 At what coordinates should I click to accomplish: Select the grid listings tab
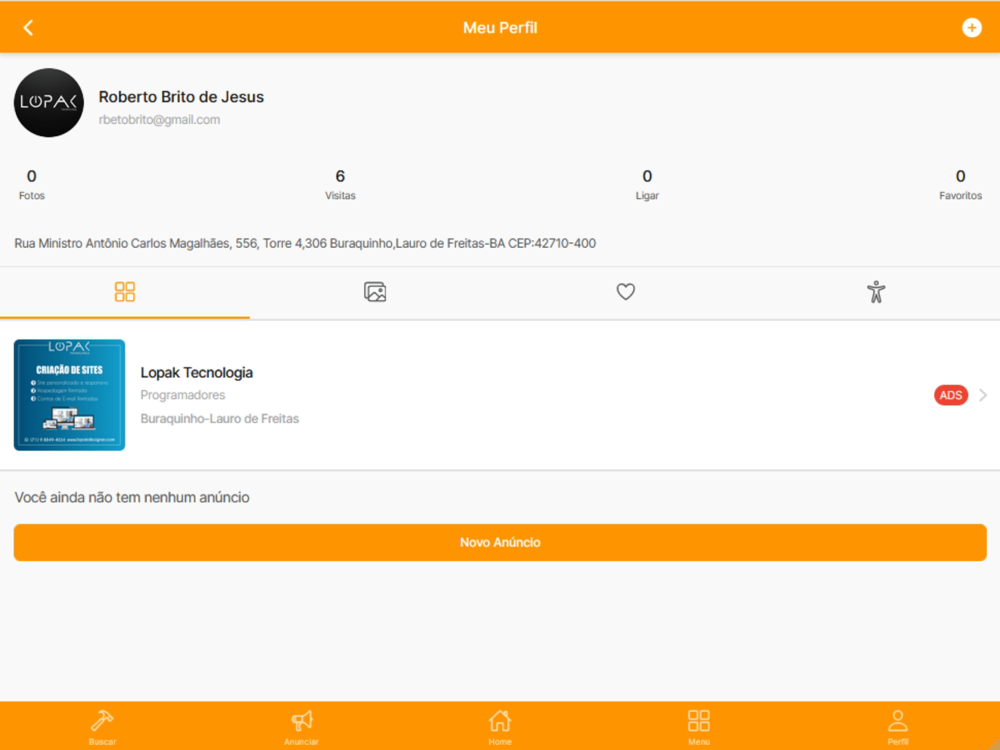click(125, 291)
